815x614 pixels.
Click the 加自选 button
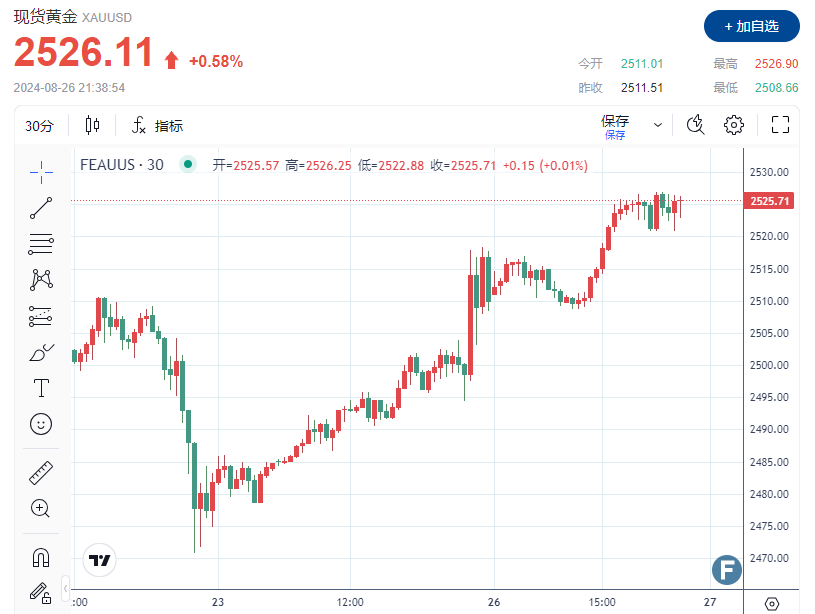pos(751,26)
